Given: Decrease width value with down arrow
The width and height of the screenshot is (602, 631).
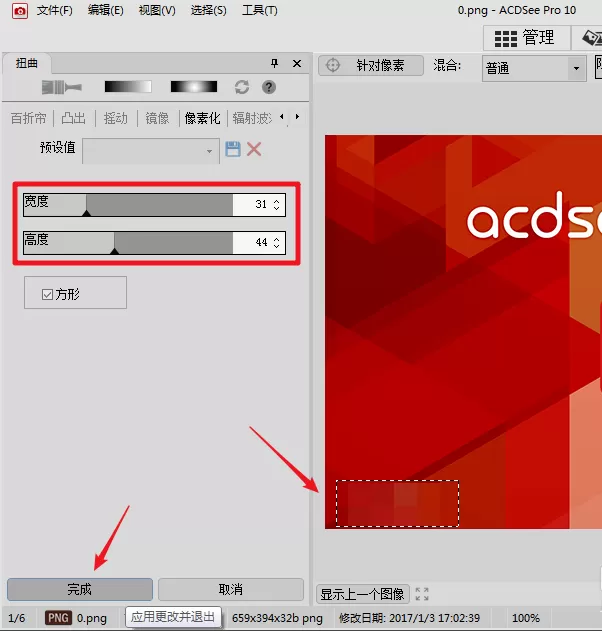Looking at the screenshot, I should [x=276, y=208].
